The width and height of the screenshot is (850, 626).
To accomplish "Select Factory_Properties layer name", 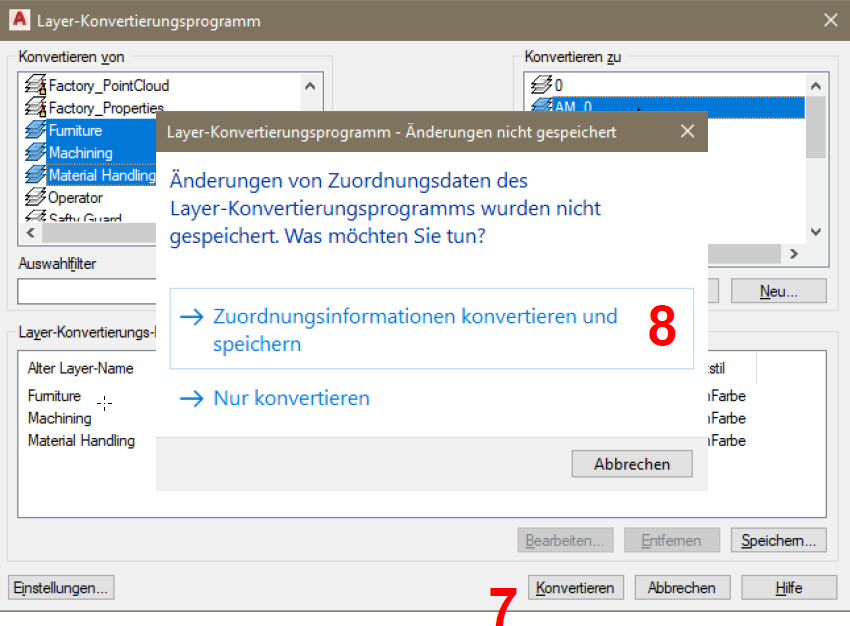I will 106,108.
